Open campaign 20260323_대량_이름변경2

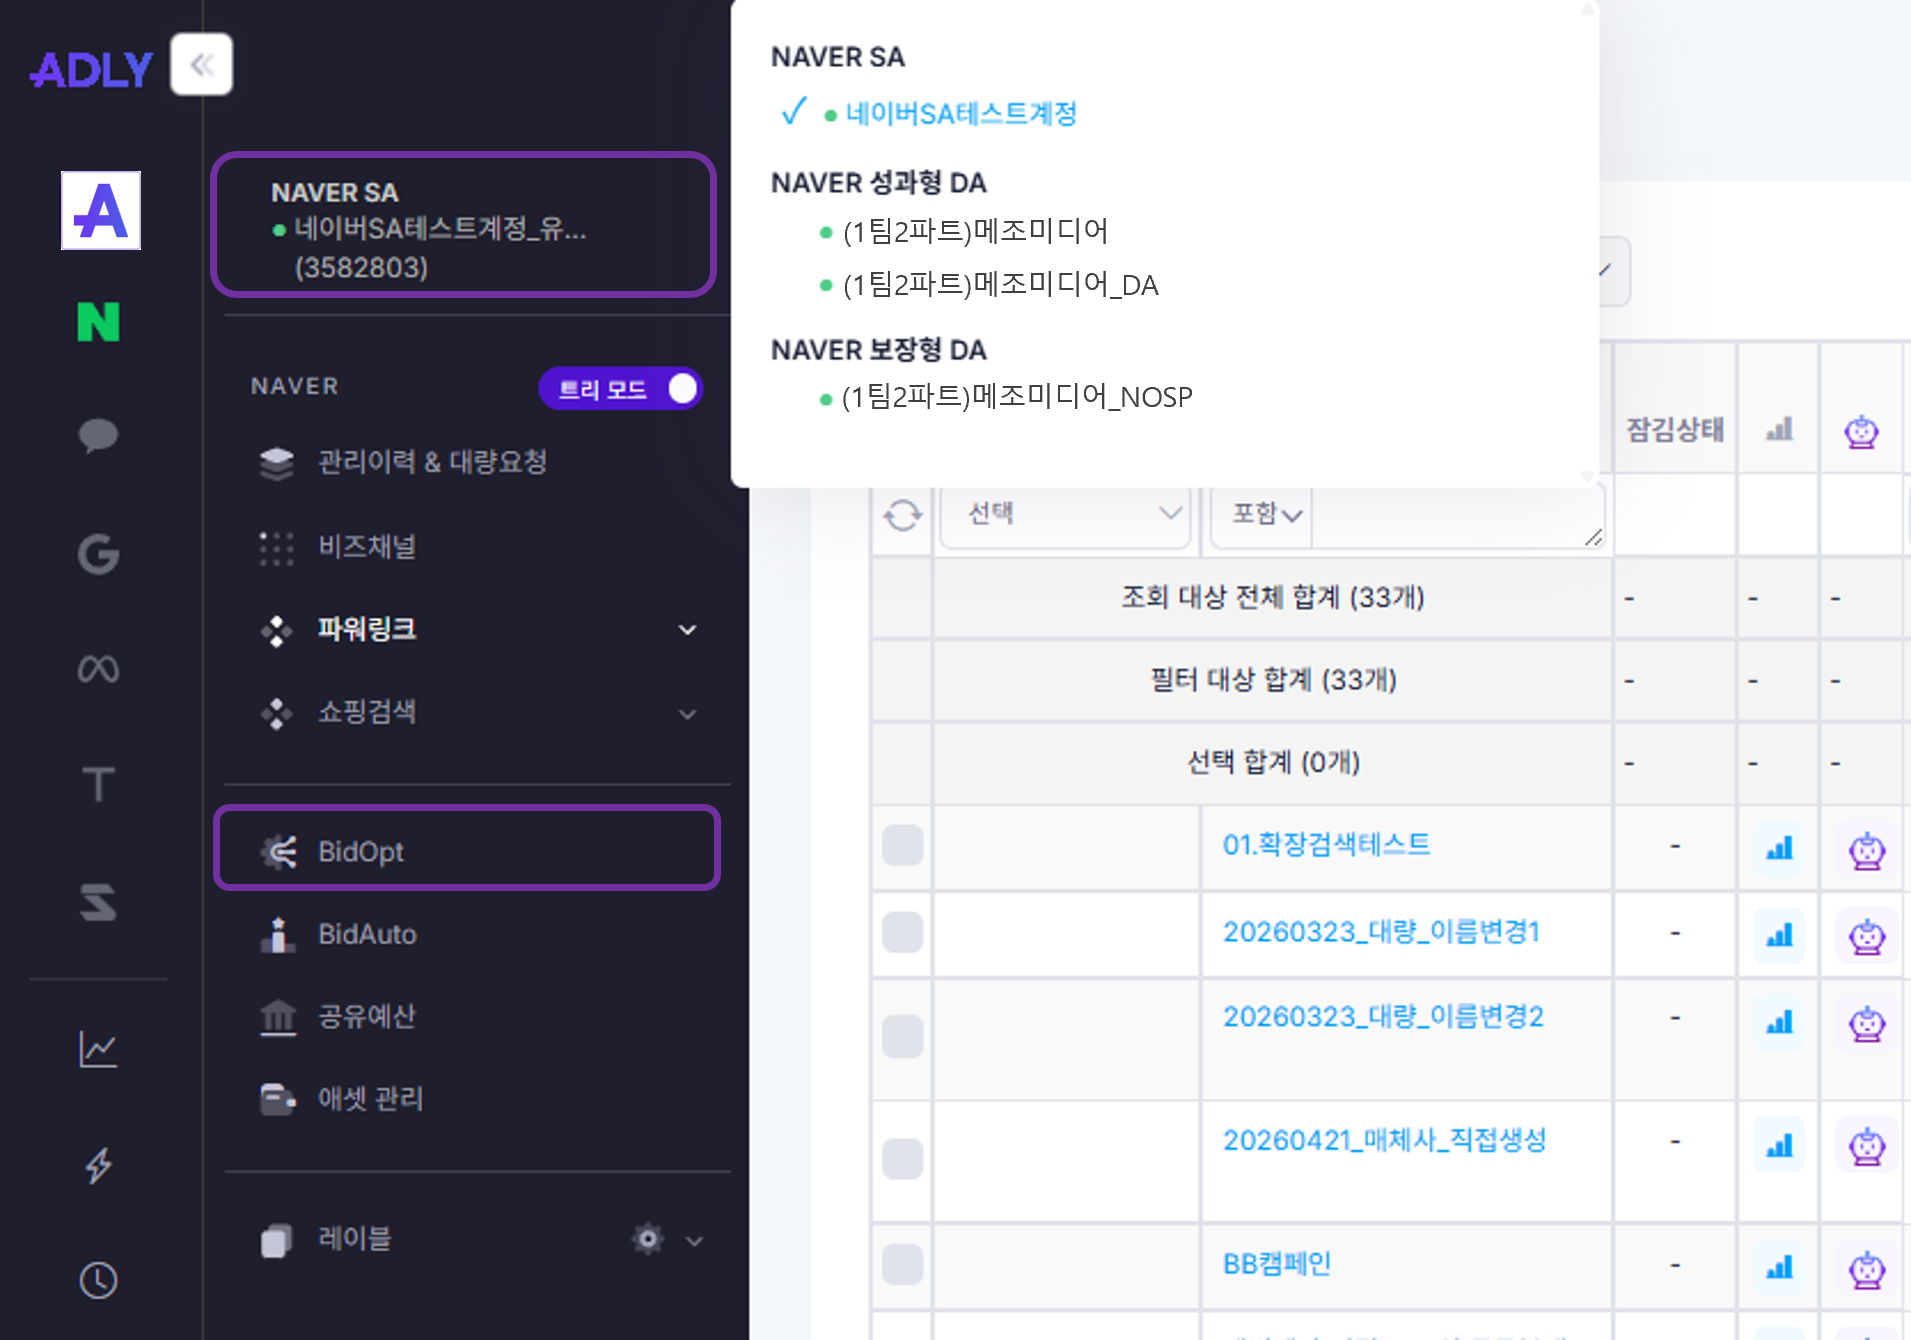pos(1383,1017)
